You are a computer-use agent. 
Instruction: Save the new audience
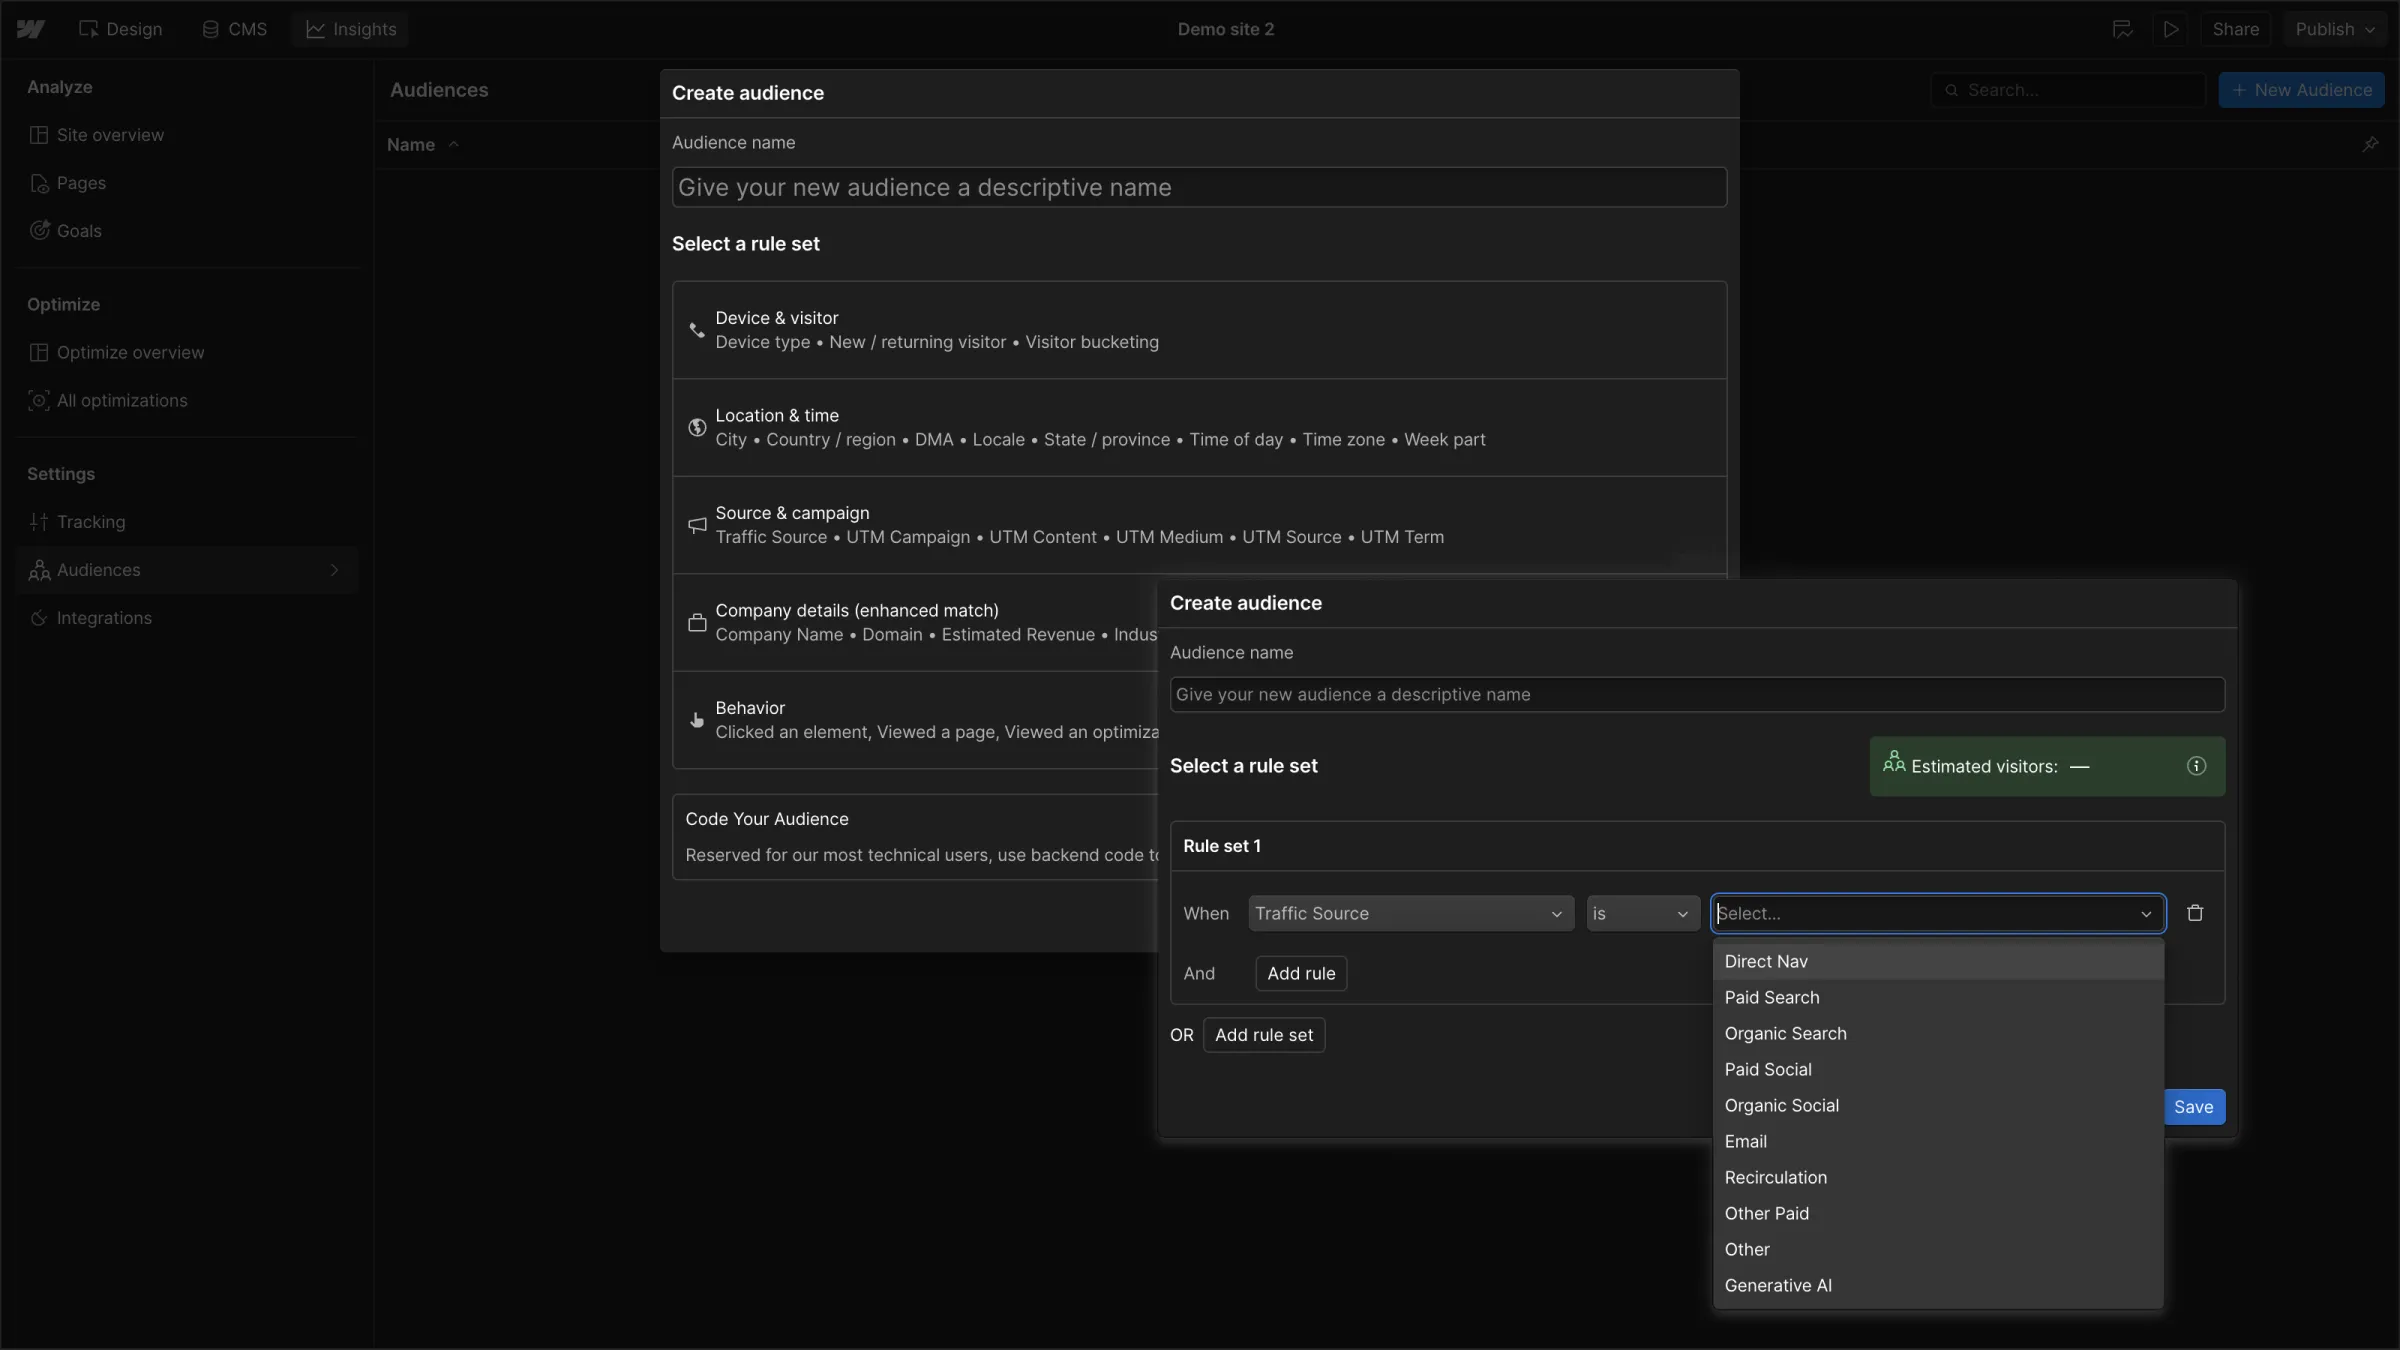click(2194, 1106)
